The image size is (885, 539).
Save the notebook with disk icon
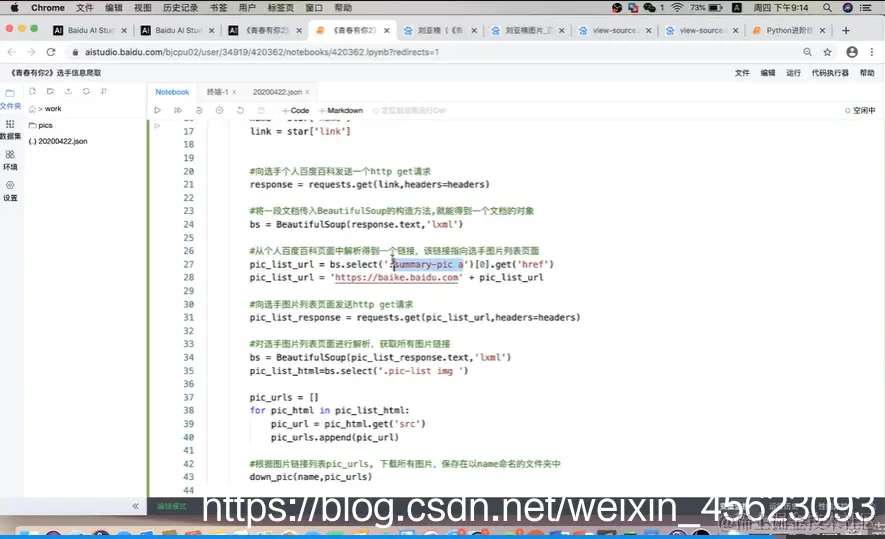tap(261, 111)
